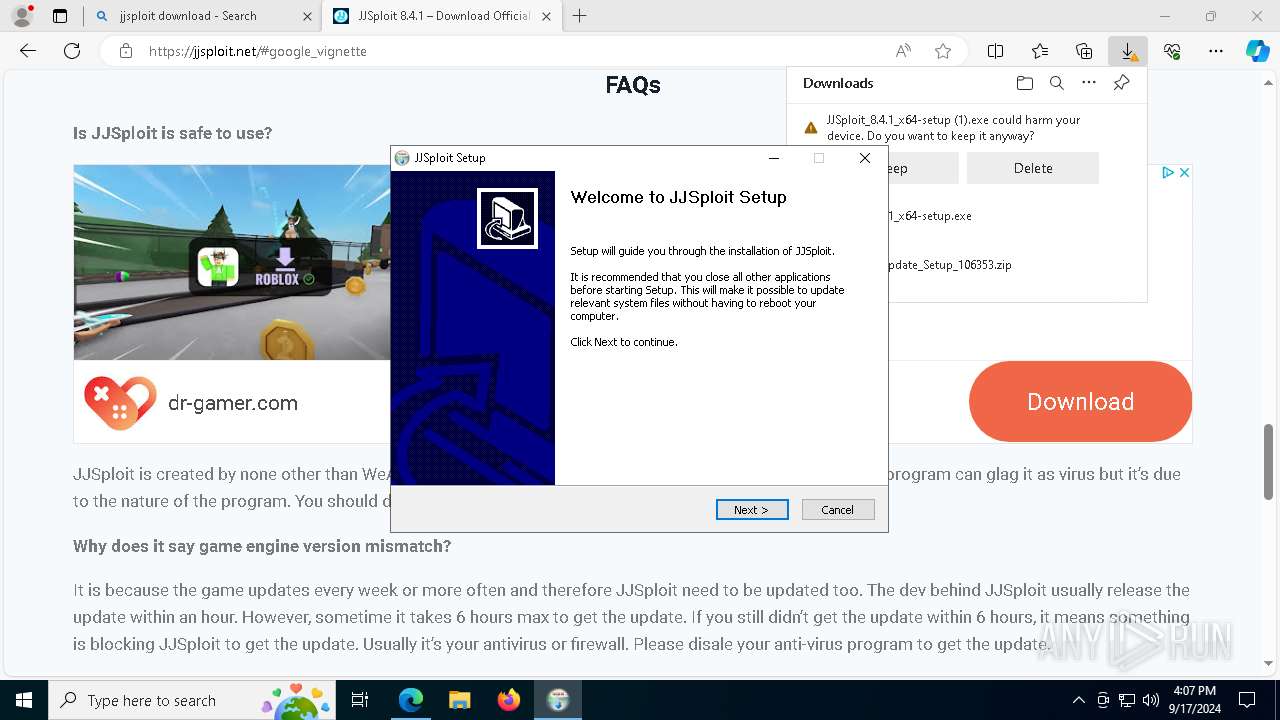The width and height of the screenshot is (1280, 720).
Task: Open Task View on taskbar
Action: pos(361,700)
